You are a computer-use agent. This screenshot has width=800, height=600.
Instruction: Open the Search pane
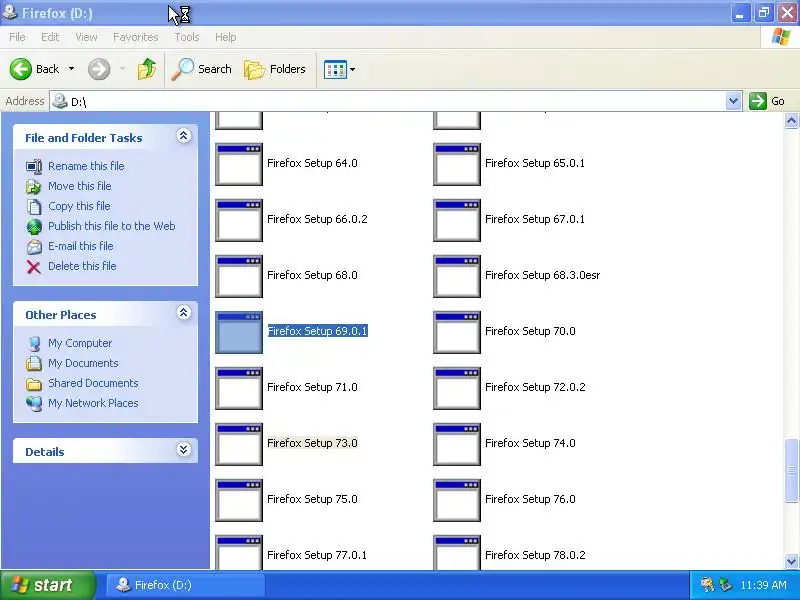(x=202, y=69)
